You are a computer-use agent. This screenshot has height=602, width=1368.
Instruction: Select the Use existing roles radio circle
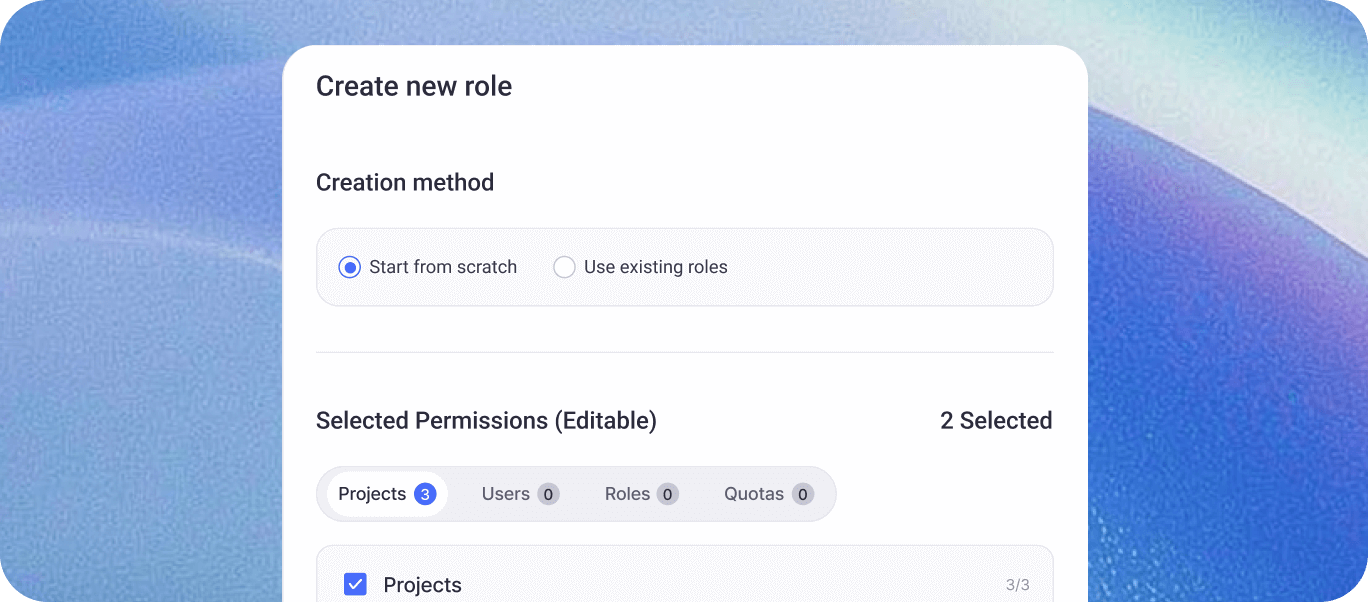564,267
